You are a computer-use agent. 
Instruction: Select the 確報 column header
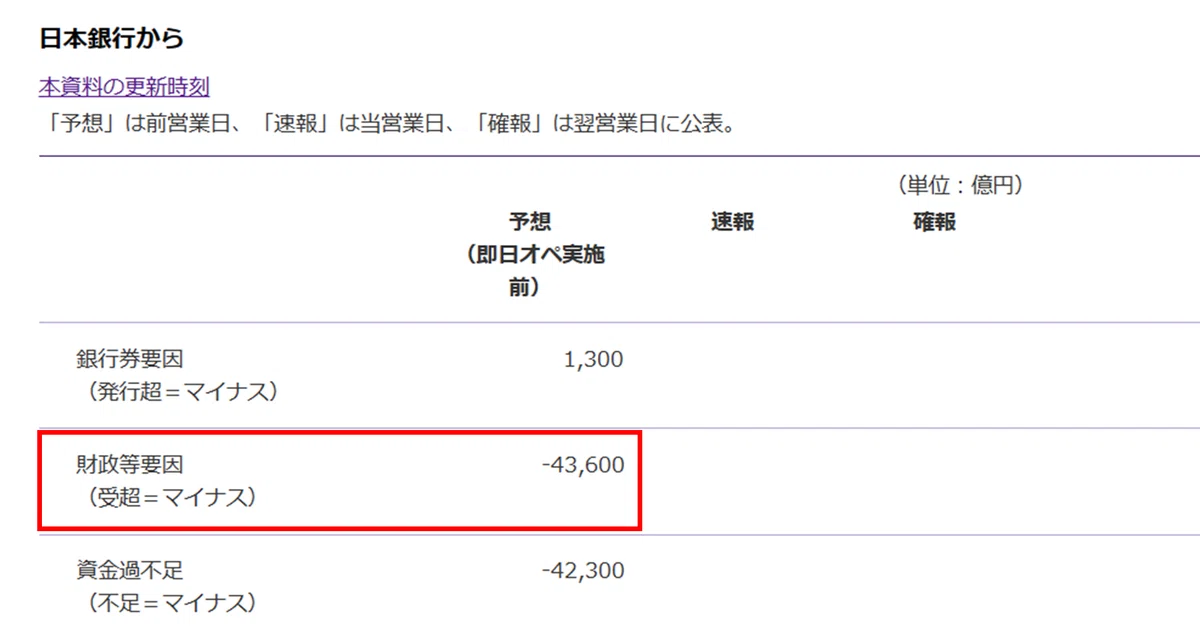tap(934, 222)
